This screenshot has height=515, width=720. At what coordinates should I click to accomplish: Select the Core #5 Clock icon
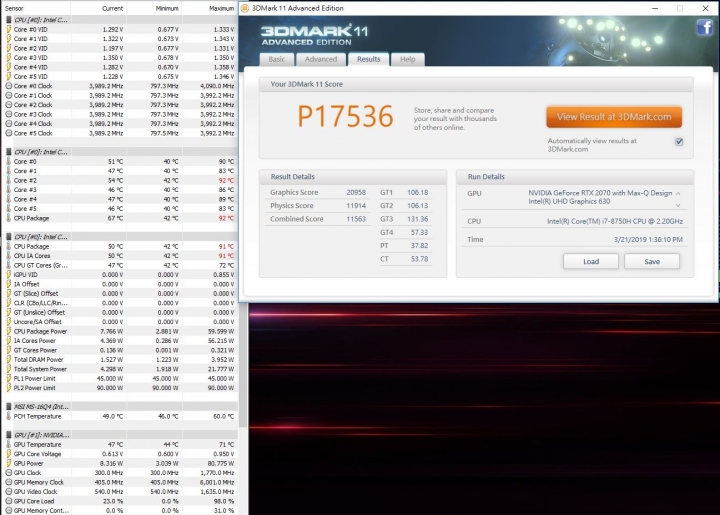[8, 133]
